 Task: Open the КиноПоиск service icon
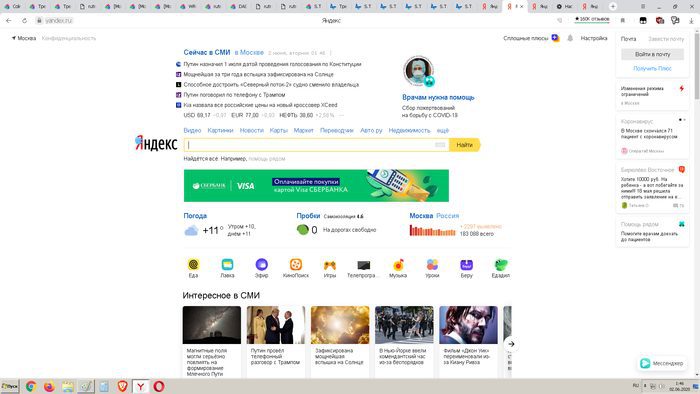pyautogui.click(x=296, y=265)
